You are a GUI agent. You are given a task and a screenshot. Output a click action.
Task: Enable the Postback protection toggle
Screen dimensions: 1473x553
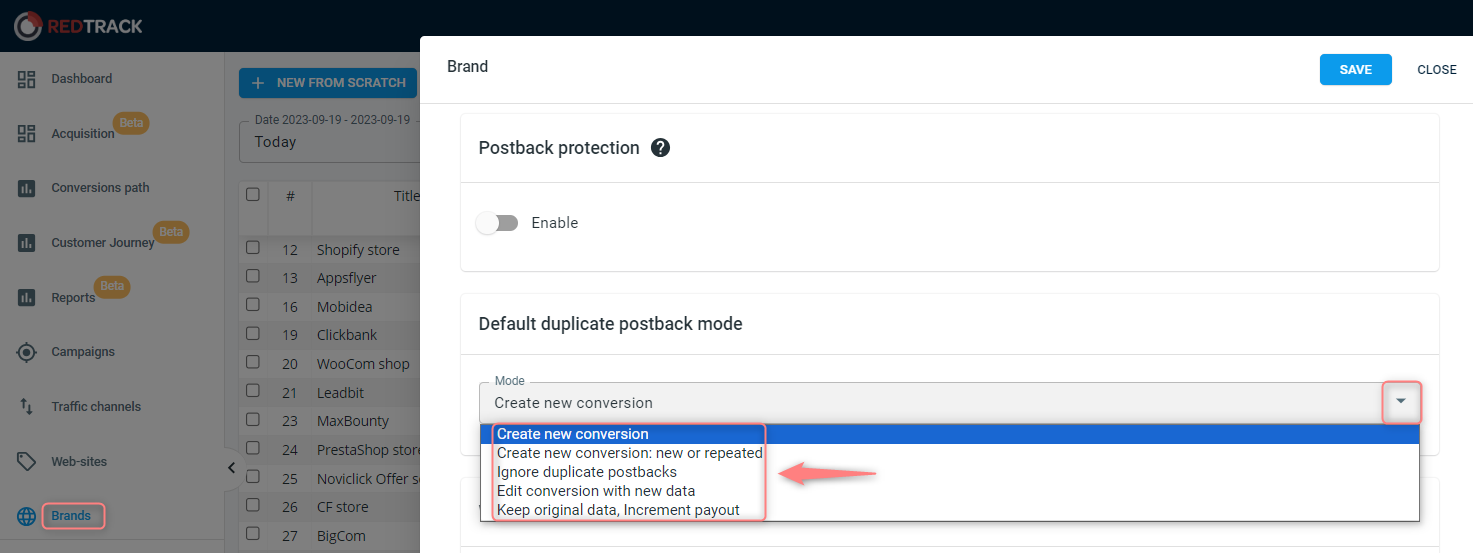497,223
